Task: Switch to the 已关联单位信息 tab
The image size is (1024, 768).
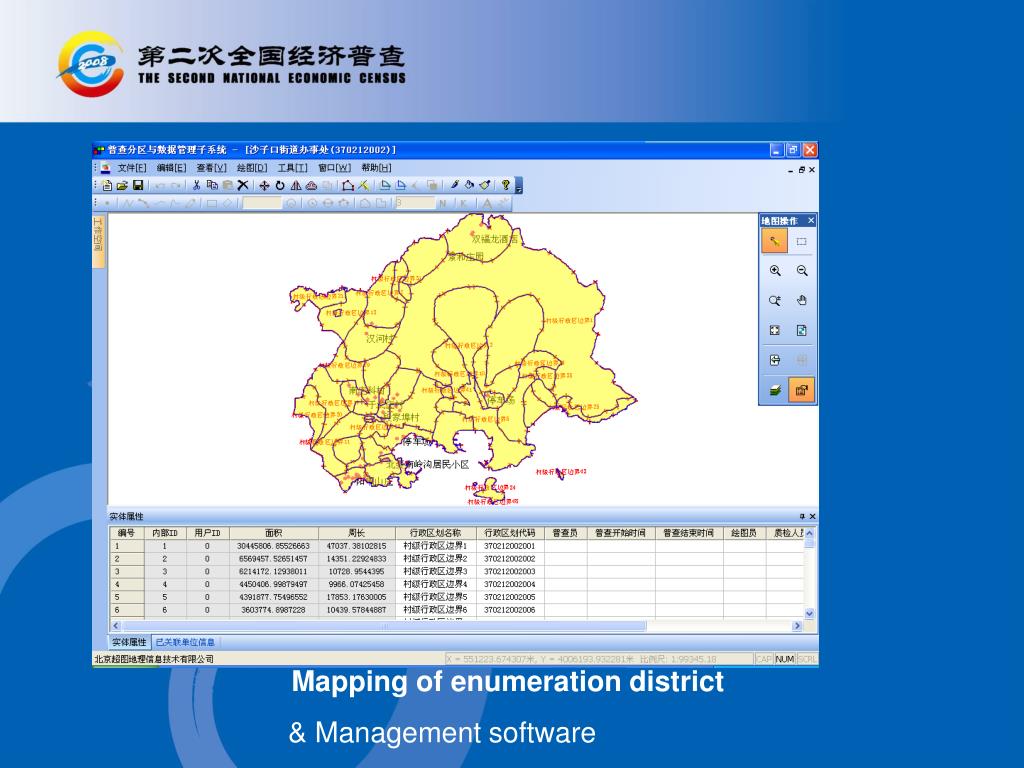Action: pyautogui.click(x=185, y=642)
